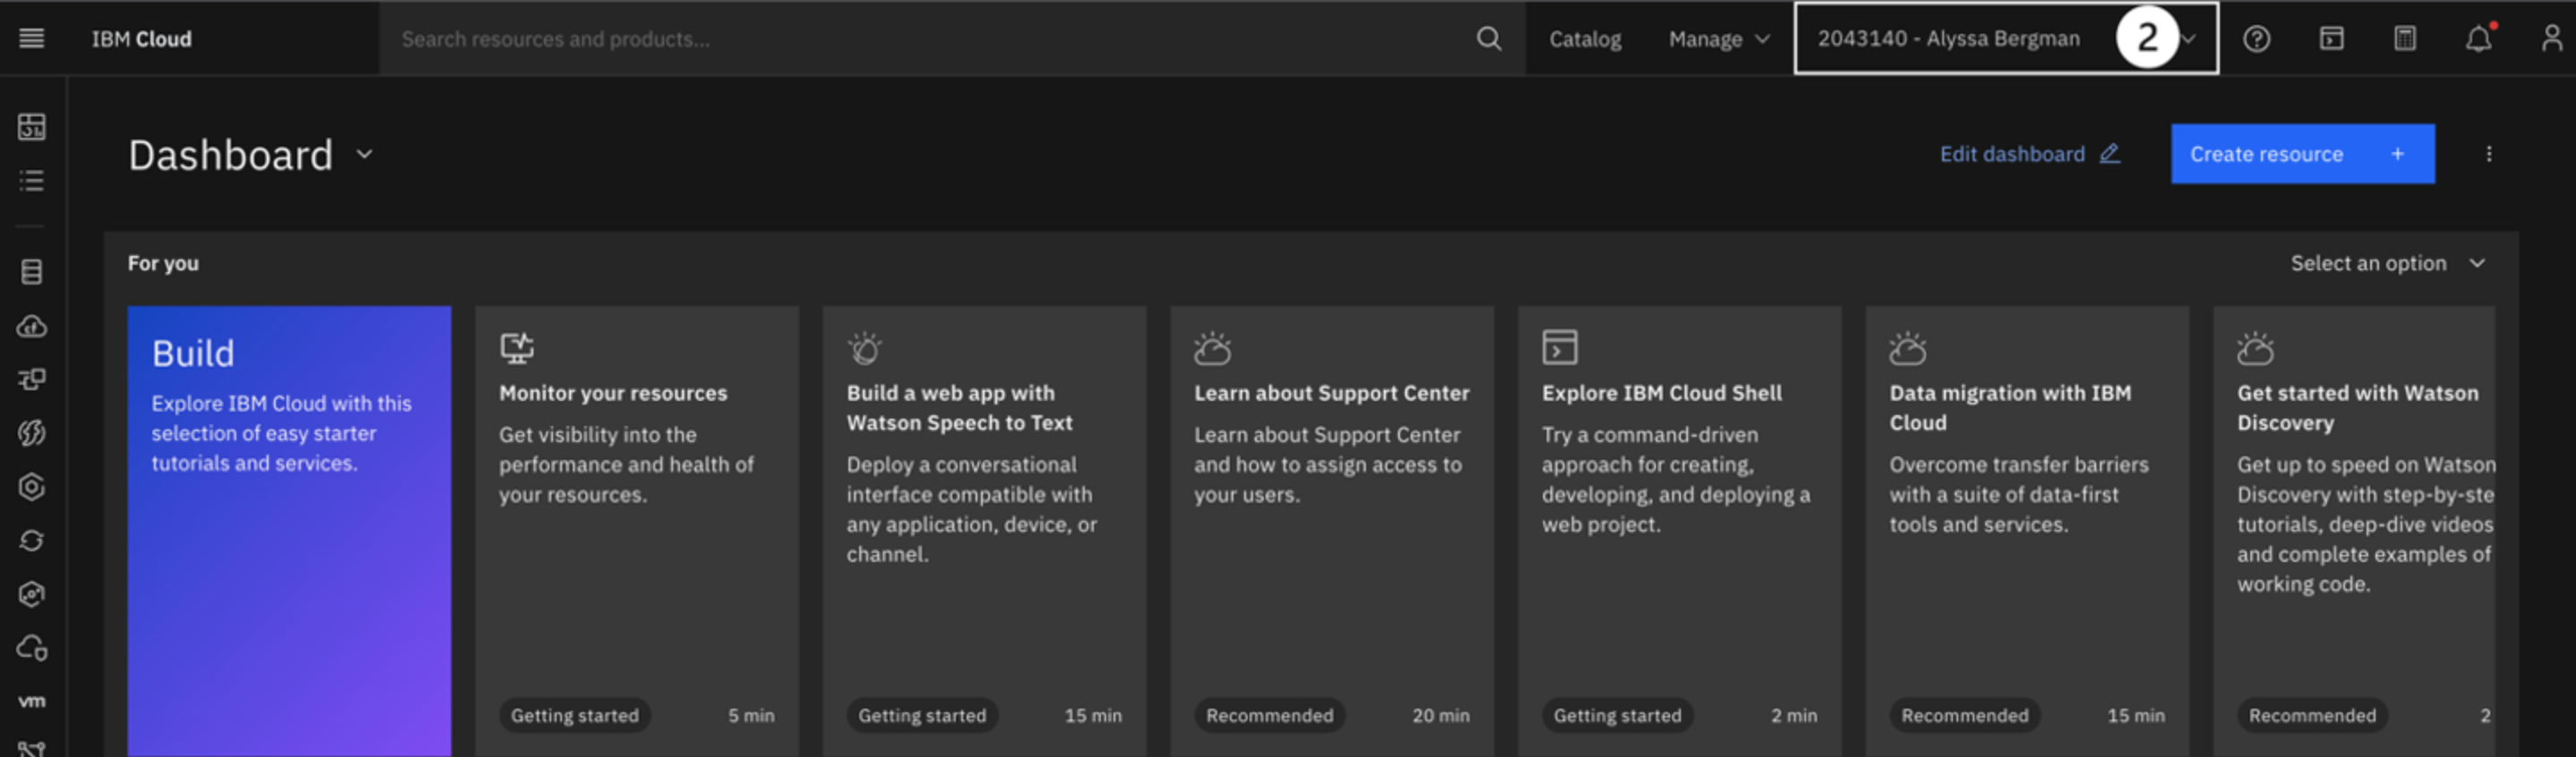The image size is (2576, 757).
Task: Open the user profile avatar icon
Action: tap(2551, 38)
